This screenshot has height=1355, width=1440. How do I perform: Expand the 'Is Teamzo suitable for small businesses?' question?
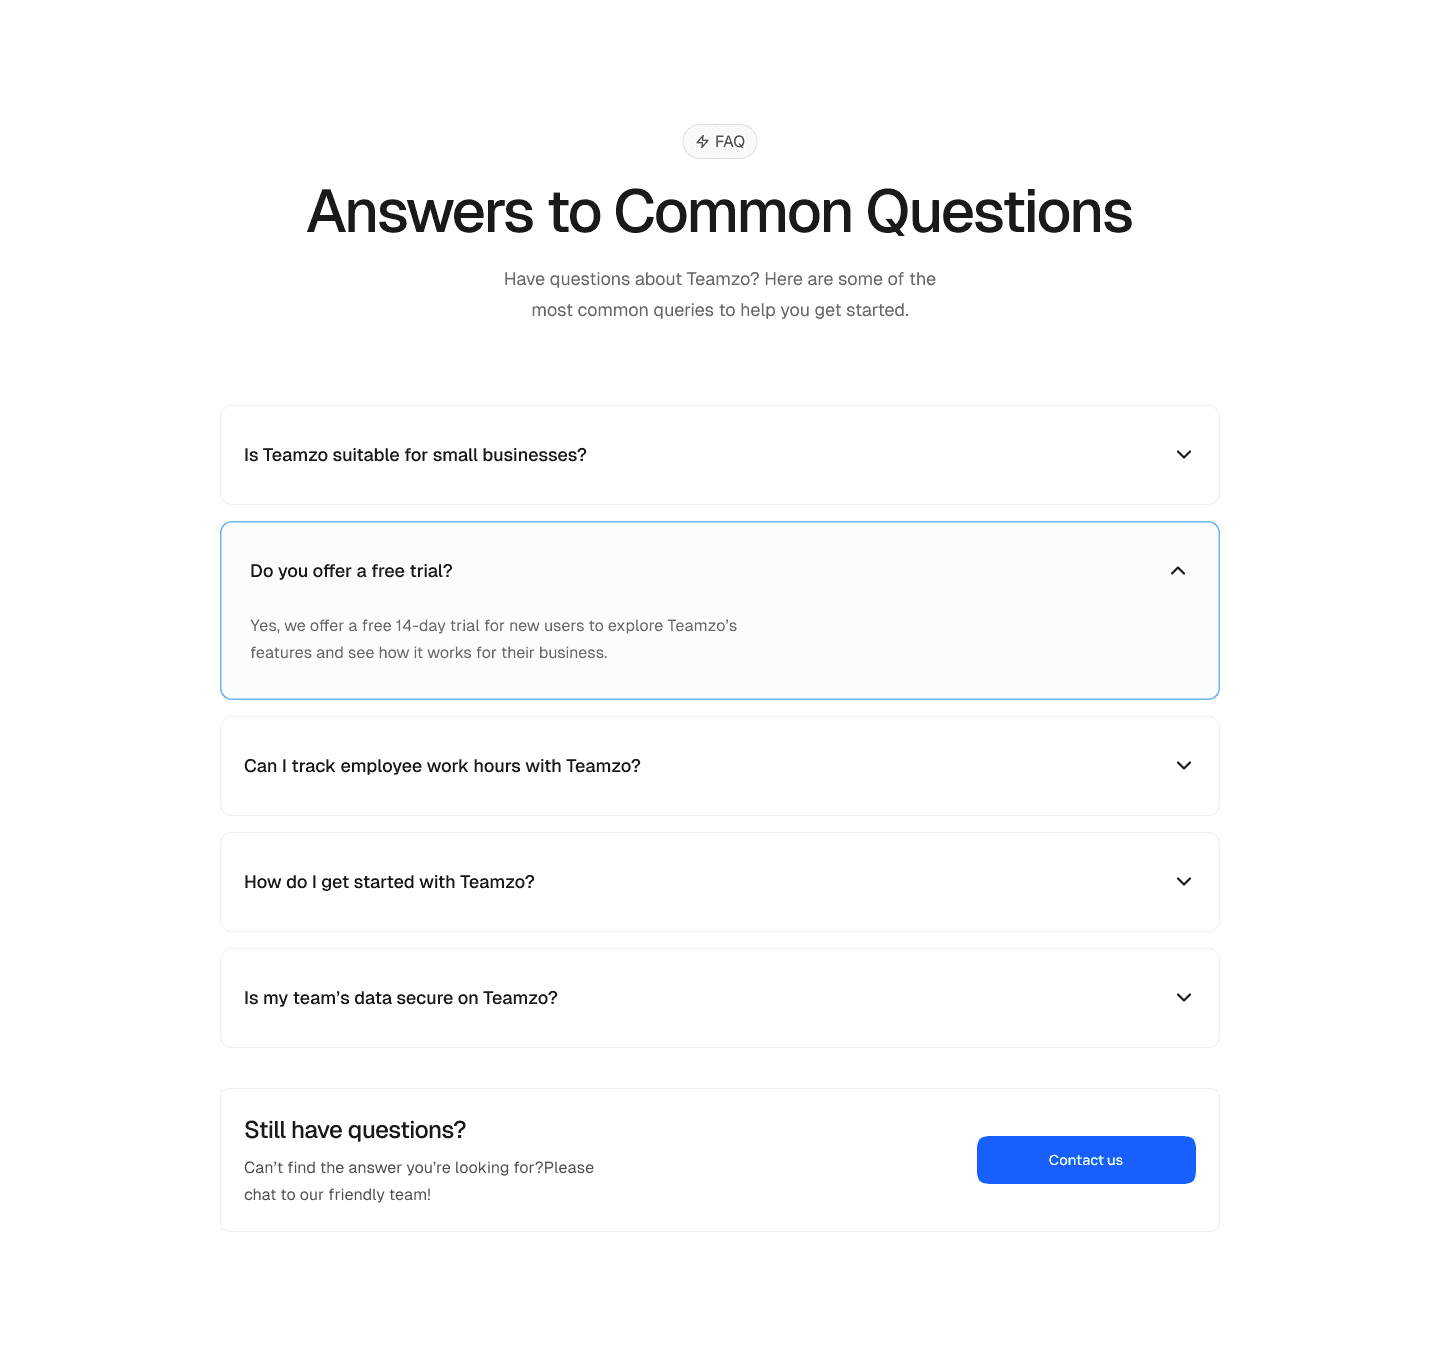tap(416, 455)
